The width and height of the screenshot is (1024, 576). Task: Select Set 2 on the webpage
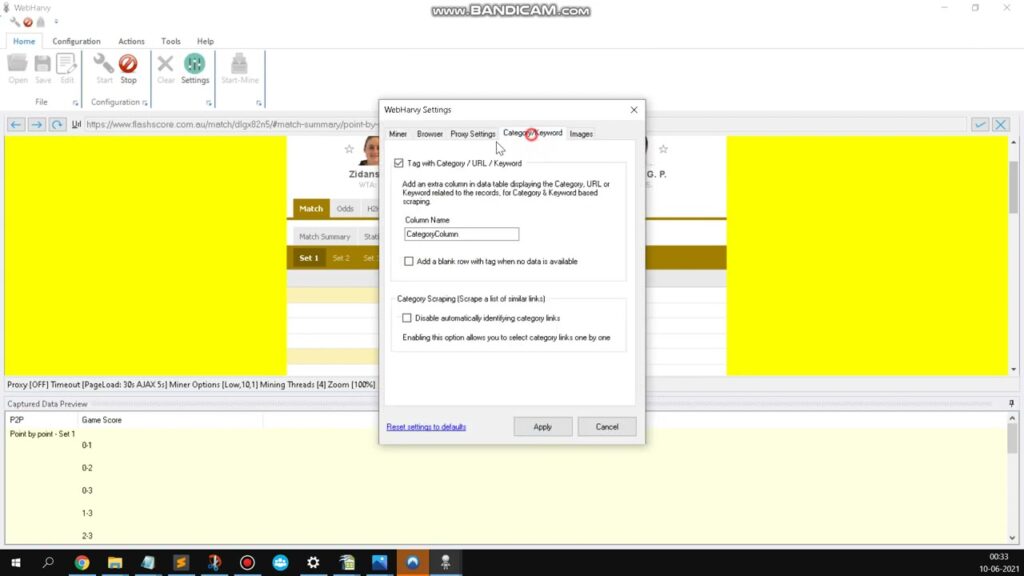click(x=341, y=258)
